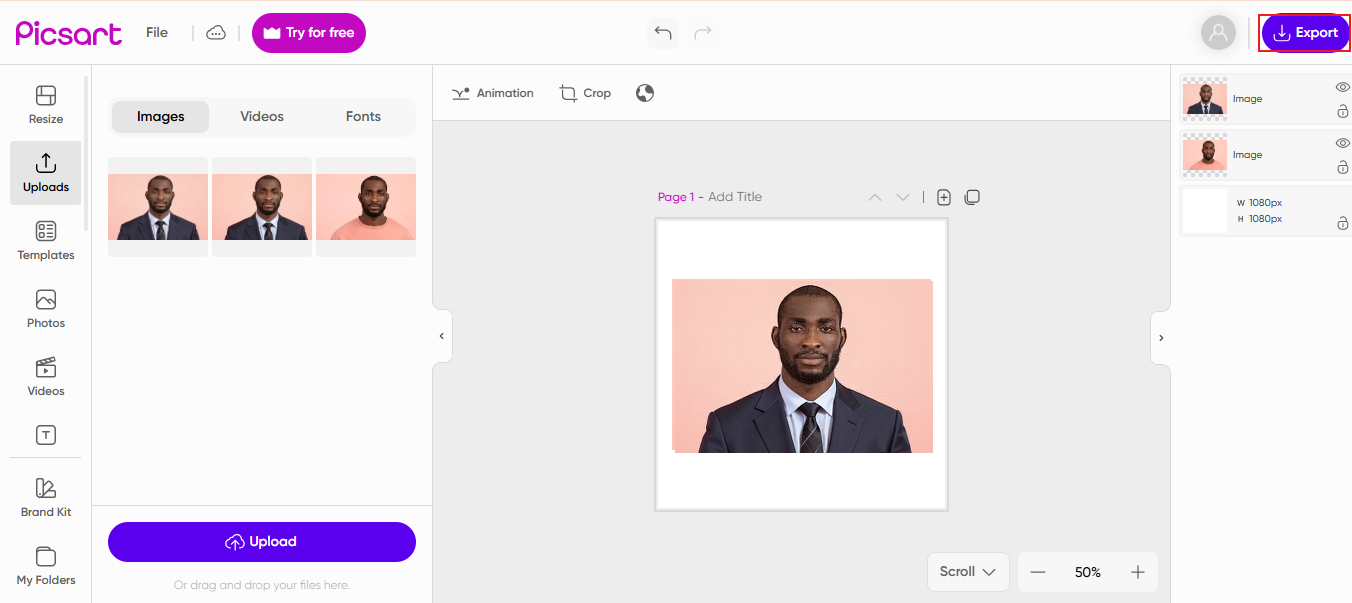Open the Scroll mode dropdown

pos(967,572)
